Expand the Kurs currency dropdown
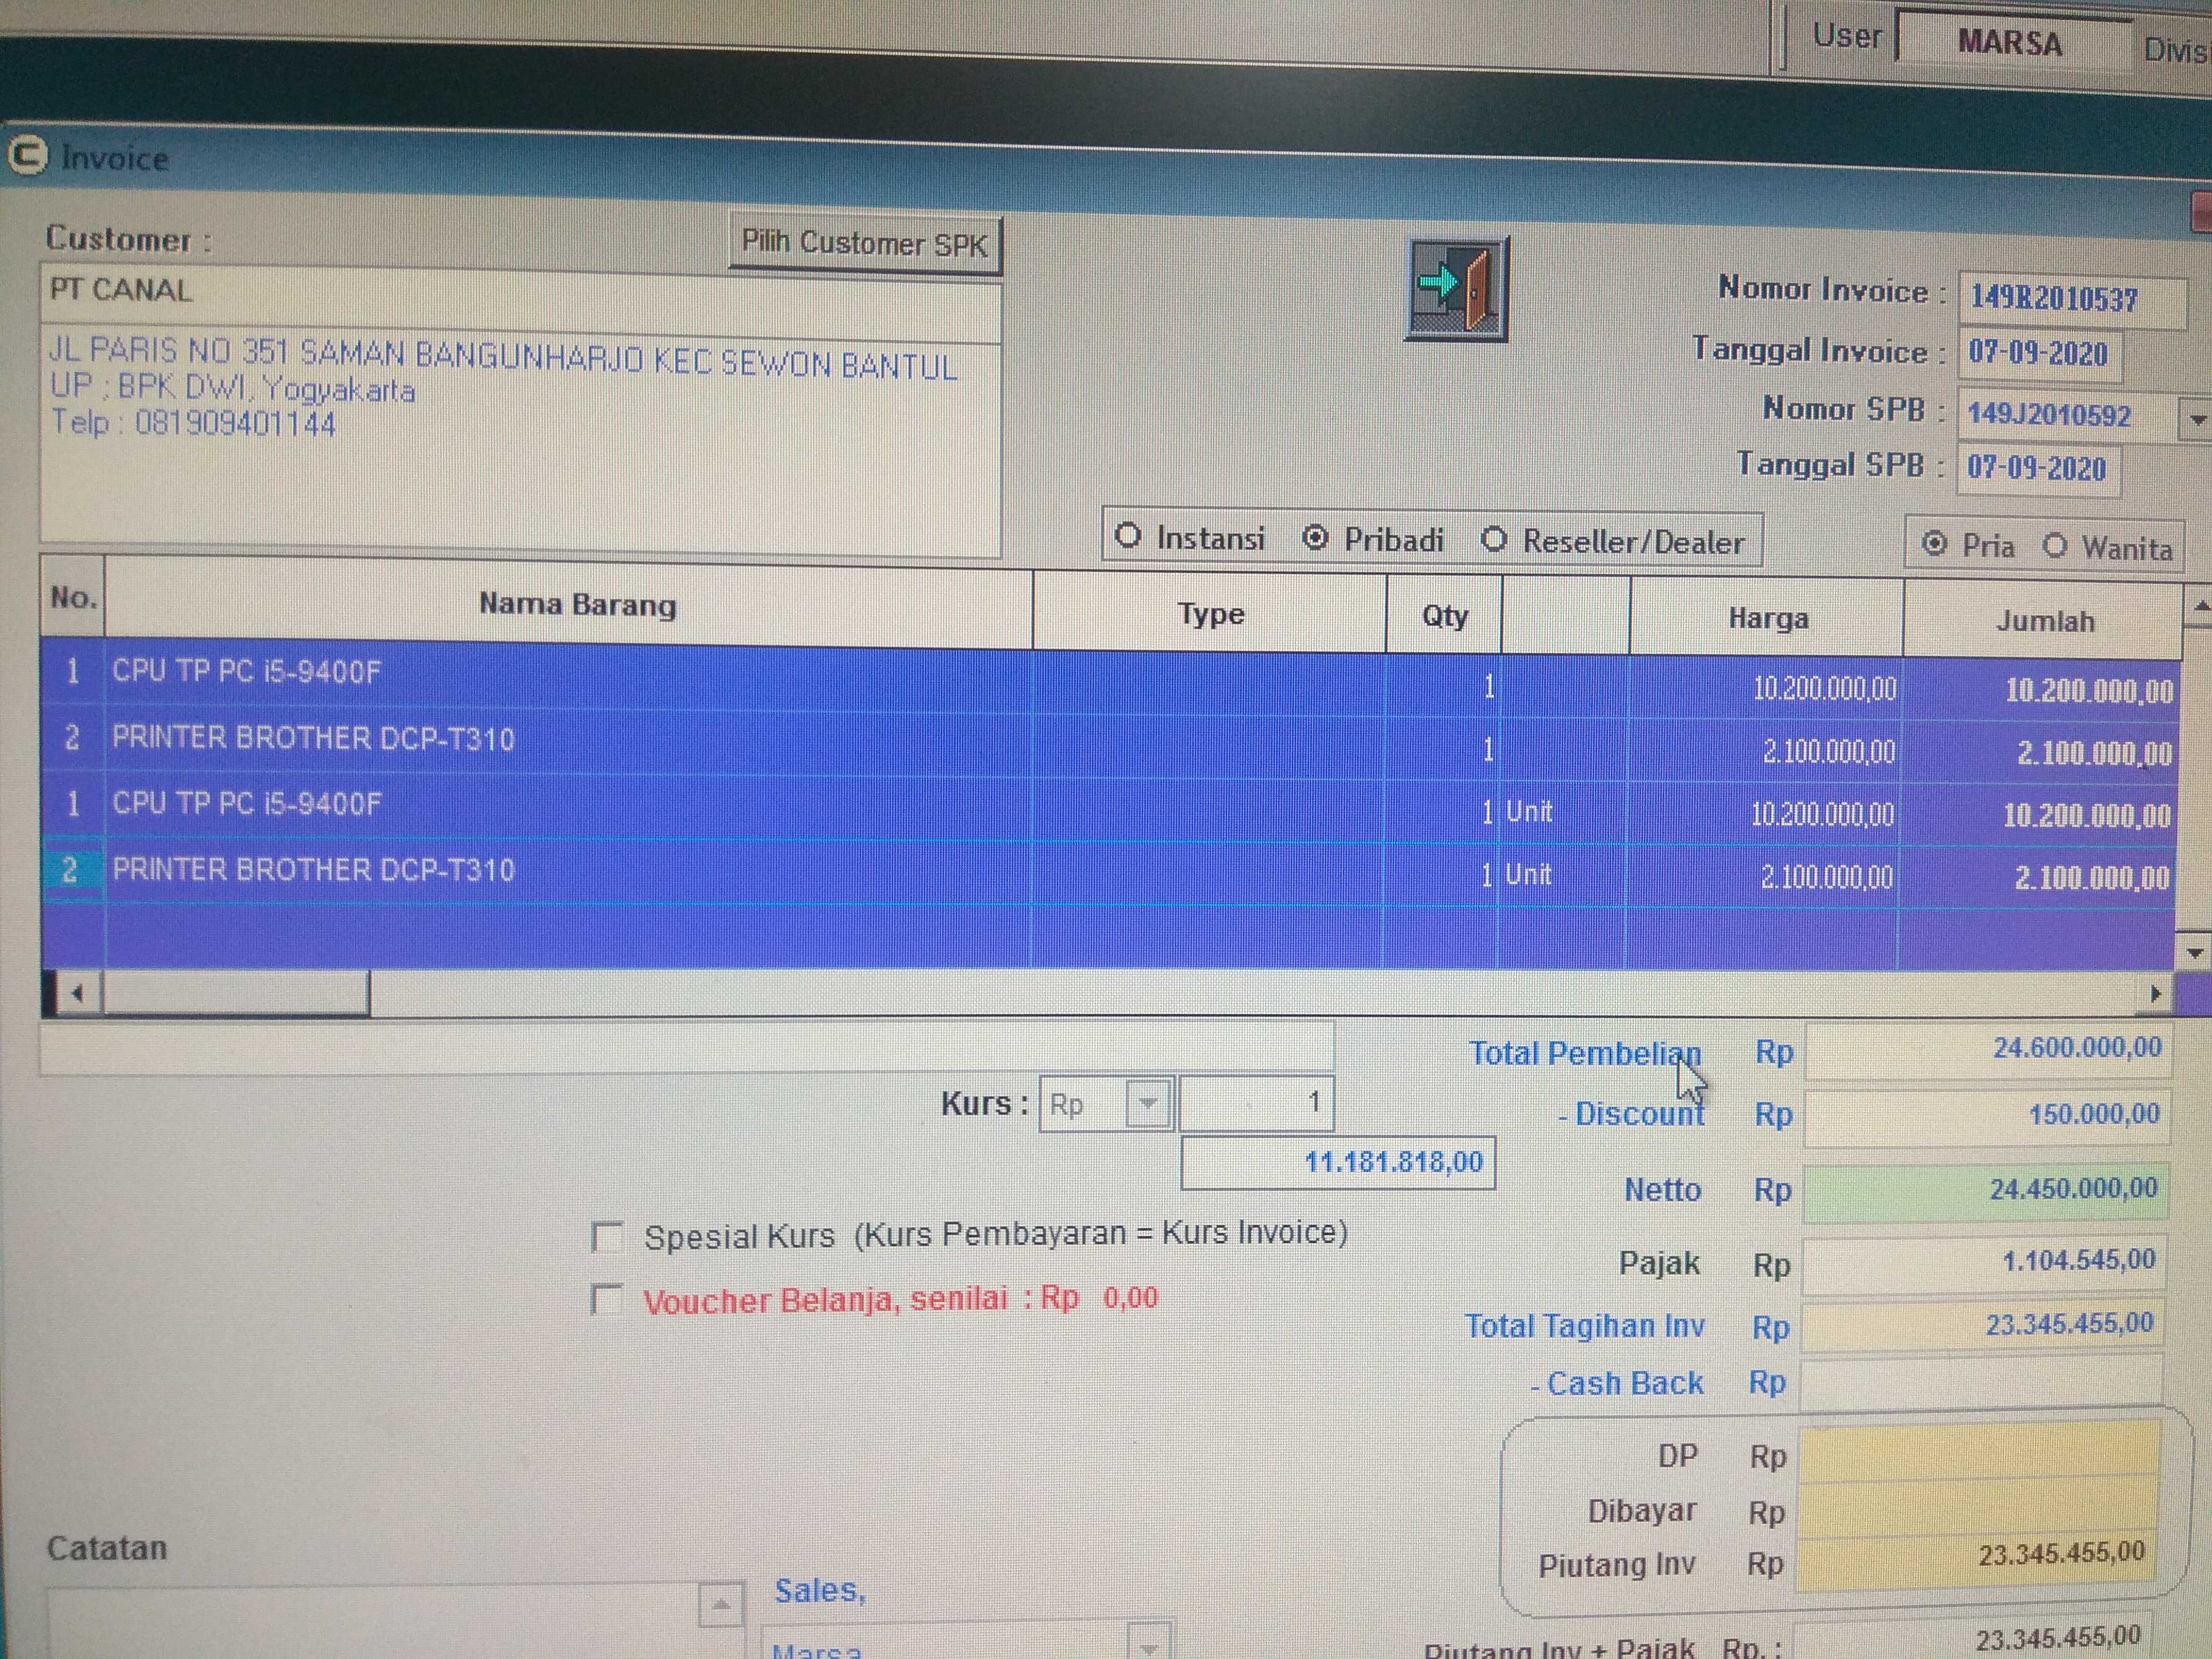 (x=1148, y=1104)
